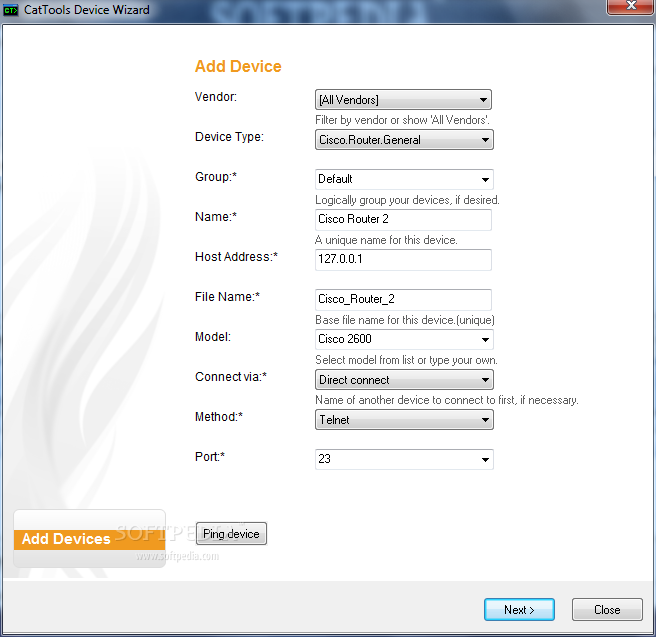Click the Ping device button
656x637 pixels.
point(231,534)
